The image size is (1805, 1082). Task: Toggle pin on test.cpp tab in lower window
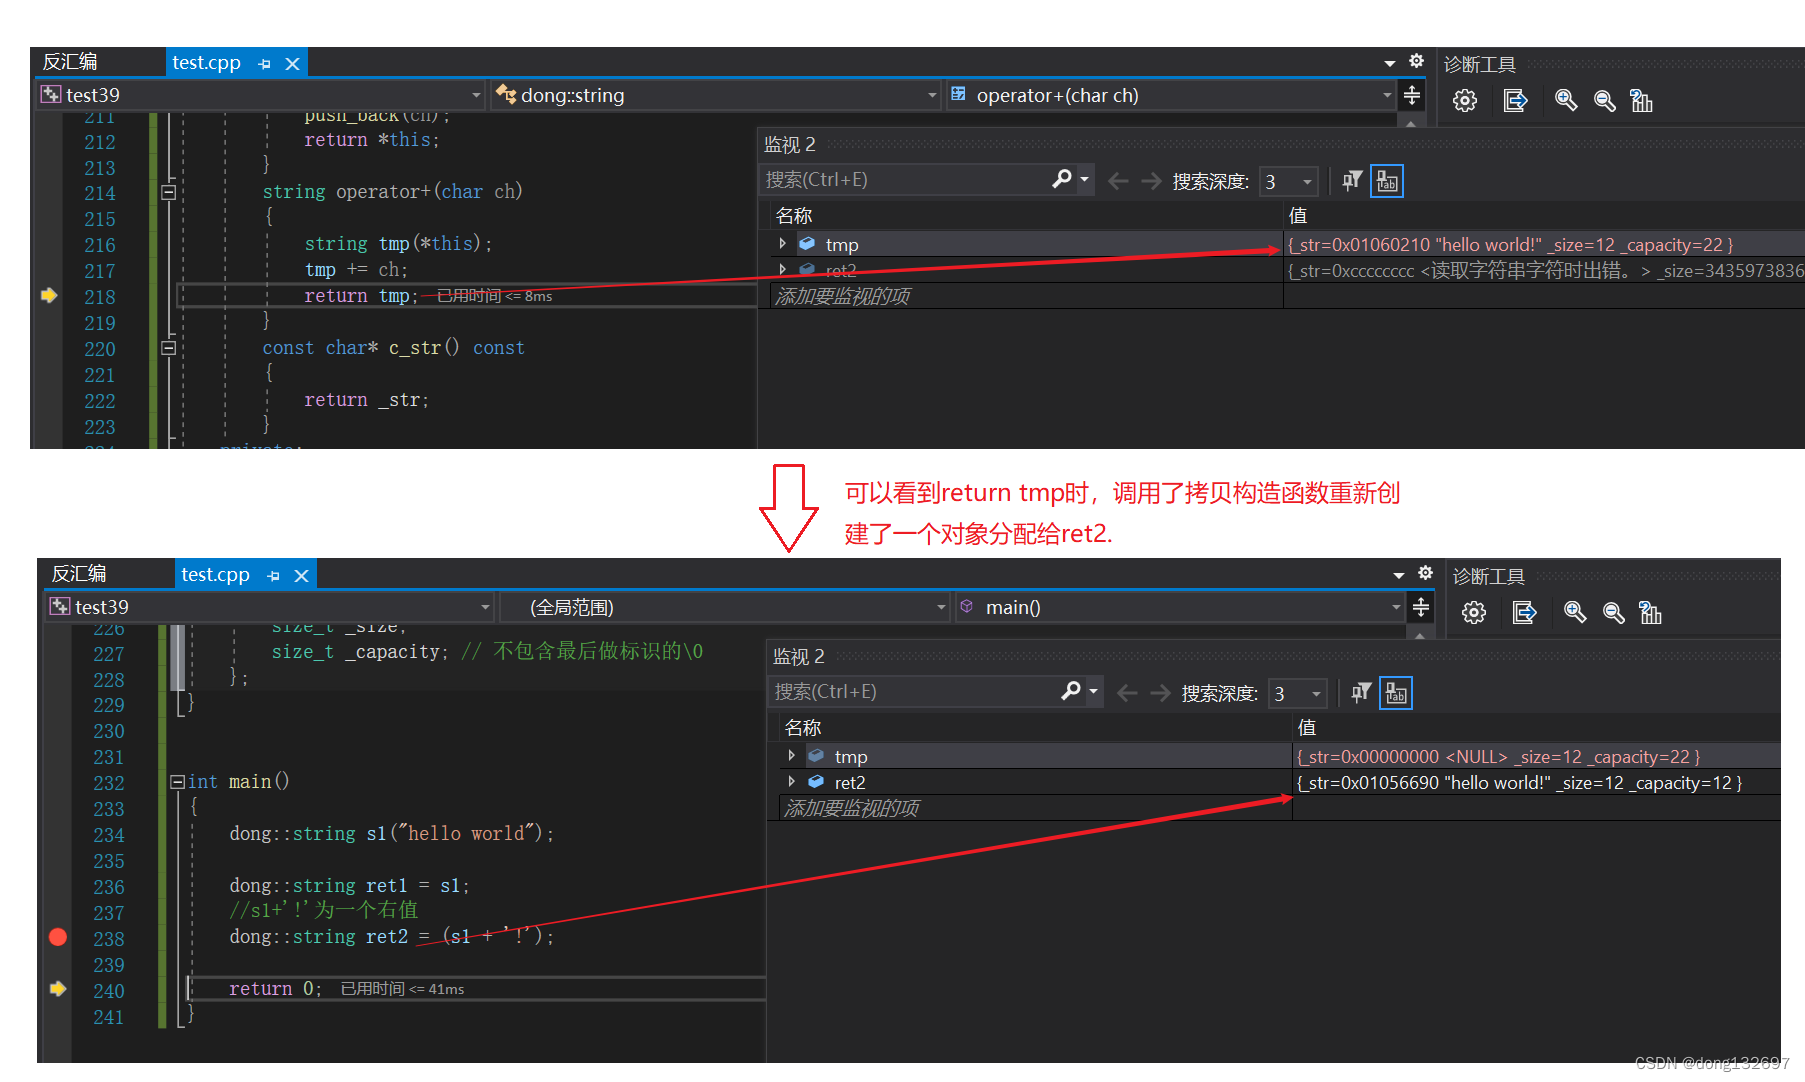(x=274, y=576)
